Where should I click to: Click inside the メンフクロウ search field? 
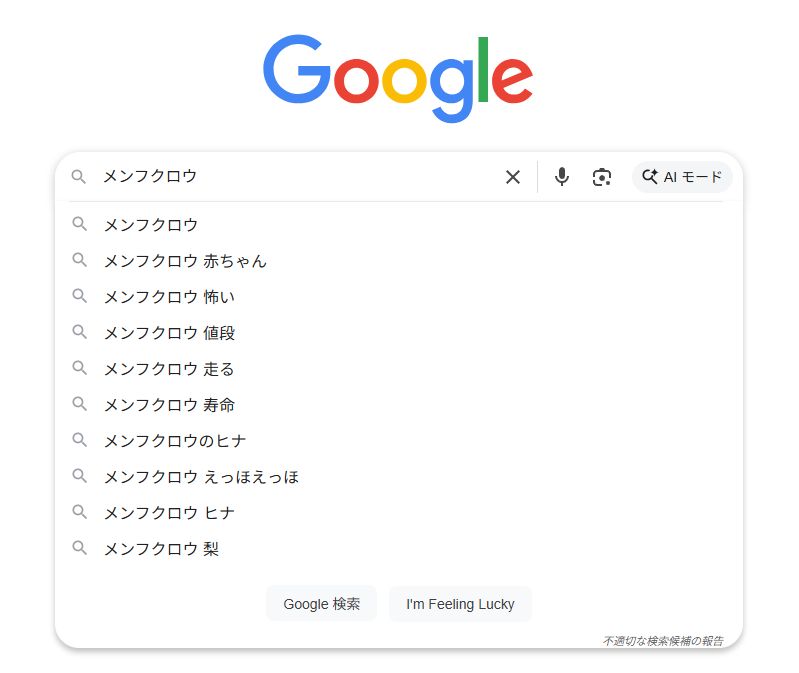[x=300, y=177]
